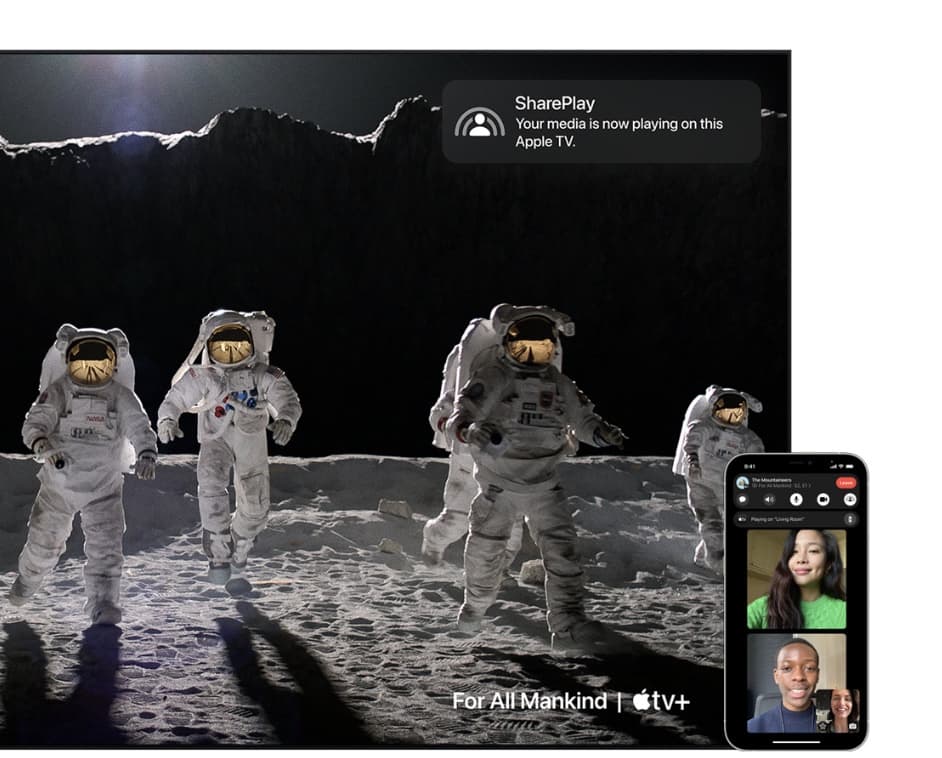Tap the speaker audio icon in FaceTime controls
This screenshot has width=942, height=758.
click(770, 500)
